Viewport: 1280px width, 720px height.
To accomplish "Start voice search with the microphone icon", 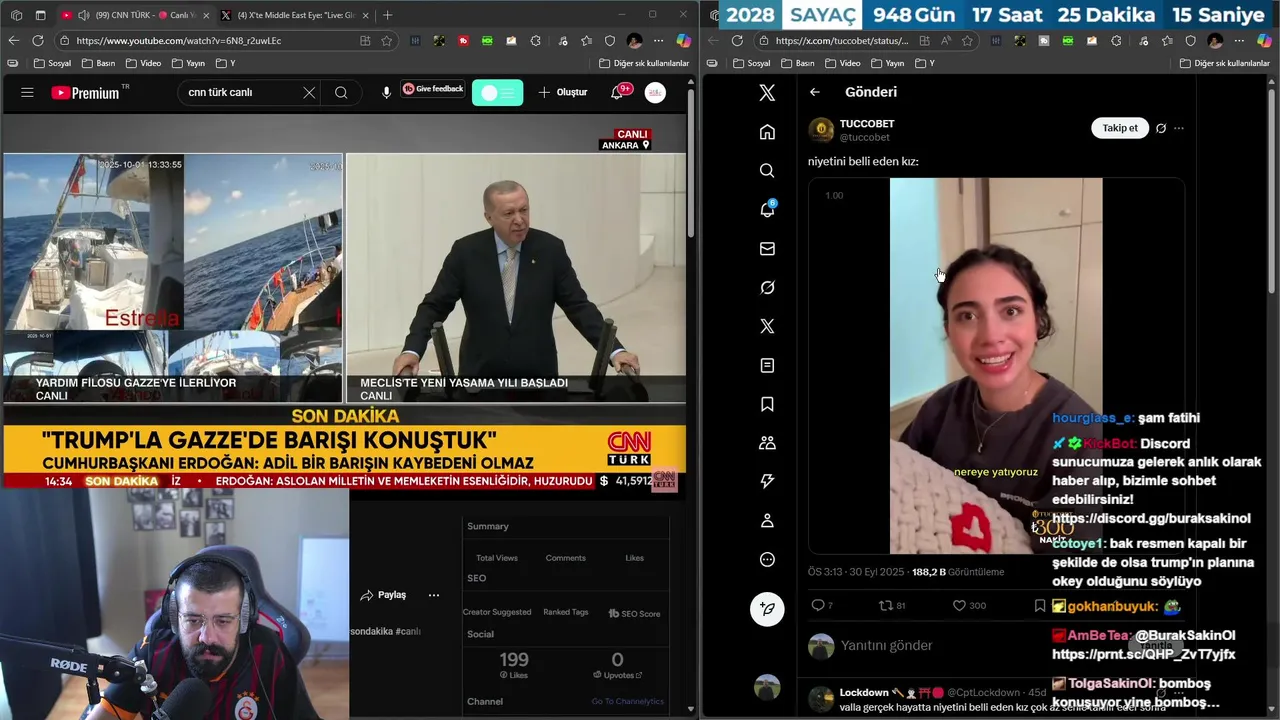I will point(386,93).
